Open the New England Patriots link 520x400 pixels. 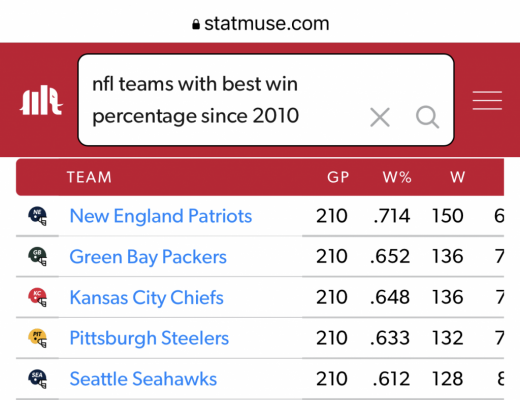[161, 216]
